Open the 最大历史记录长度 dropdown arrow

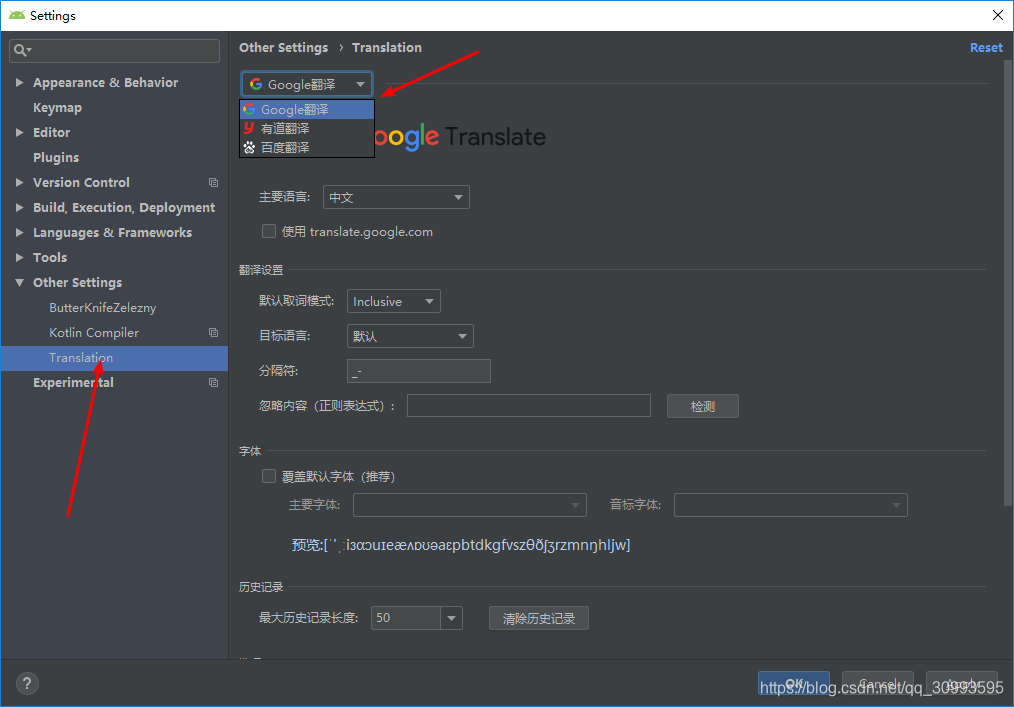(x=451, y=618)
